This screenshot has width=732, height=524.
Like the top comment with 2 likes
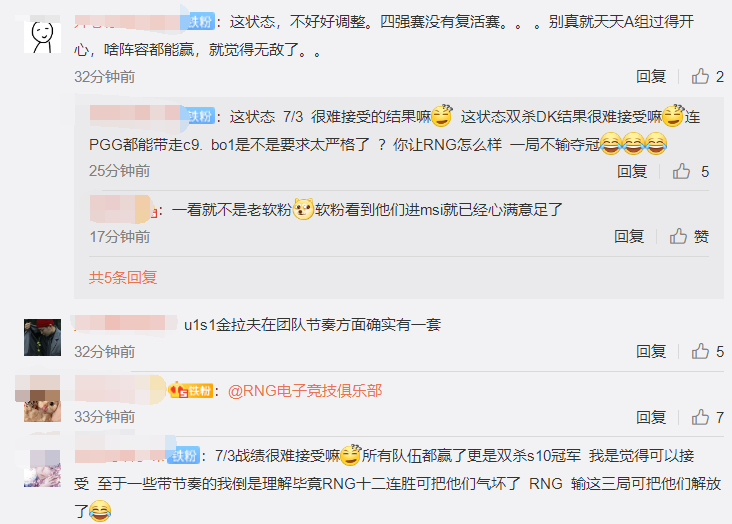coord(700,76)
